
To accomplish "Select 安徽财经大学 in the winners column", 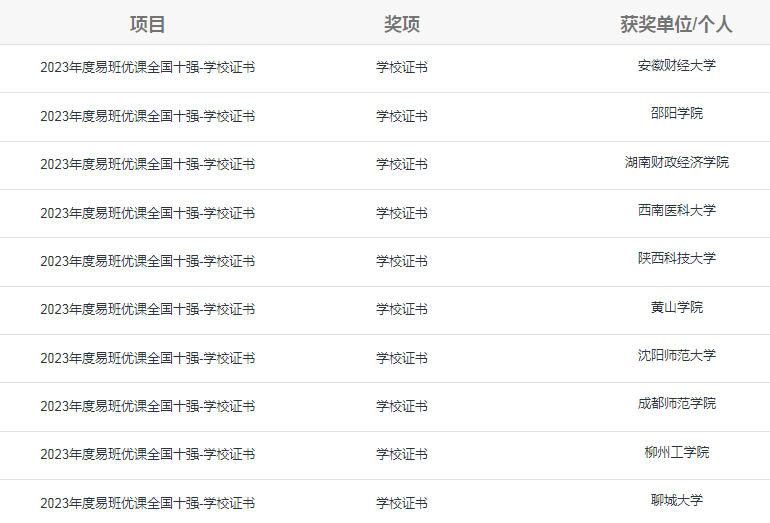I will [677, 65].
